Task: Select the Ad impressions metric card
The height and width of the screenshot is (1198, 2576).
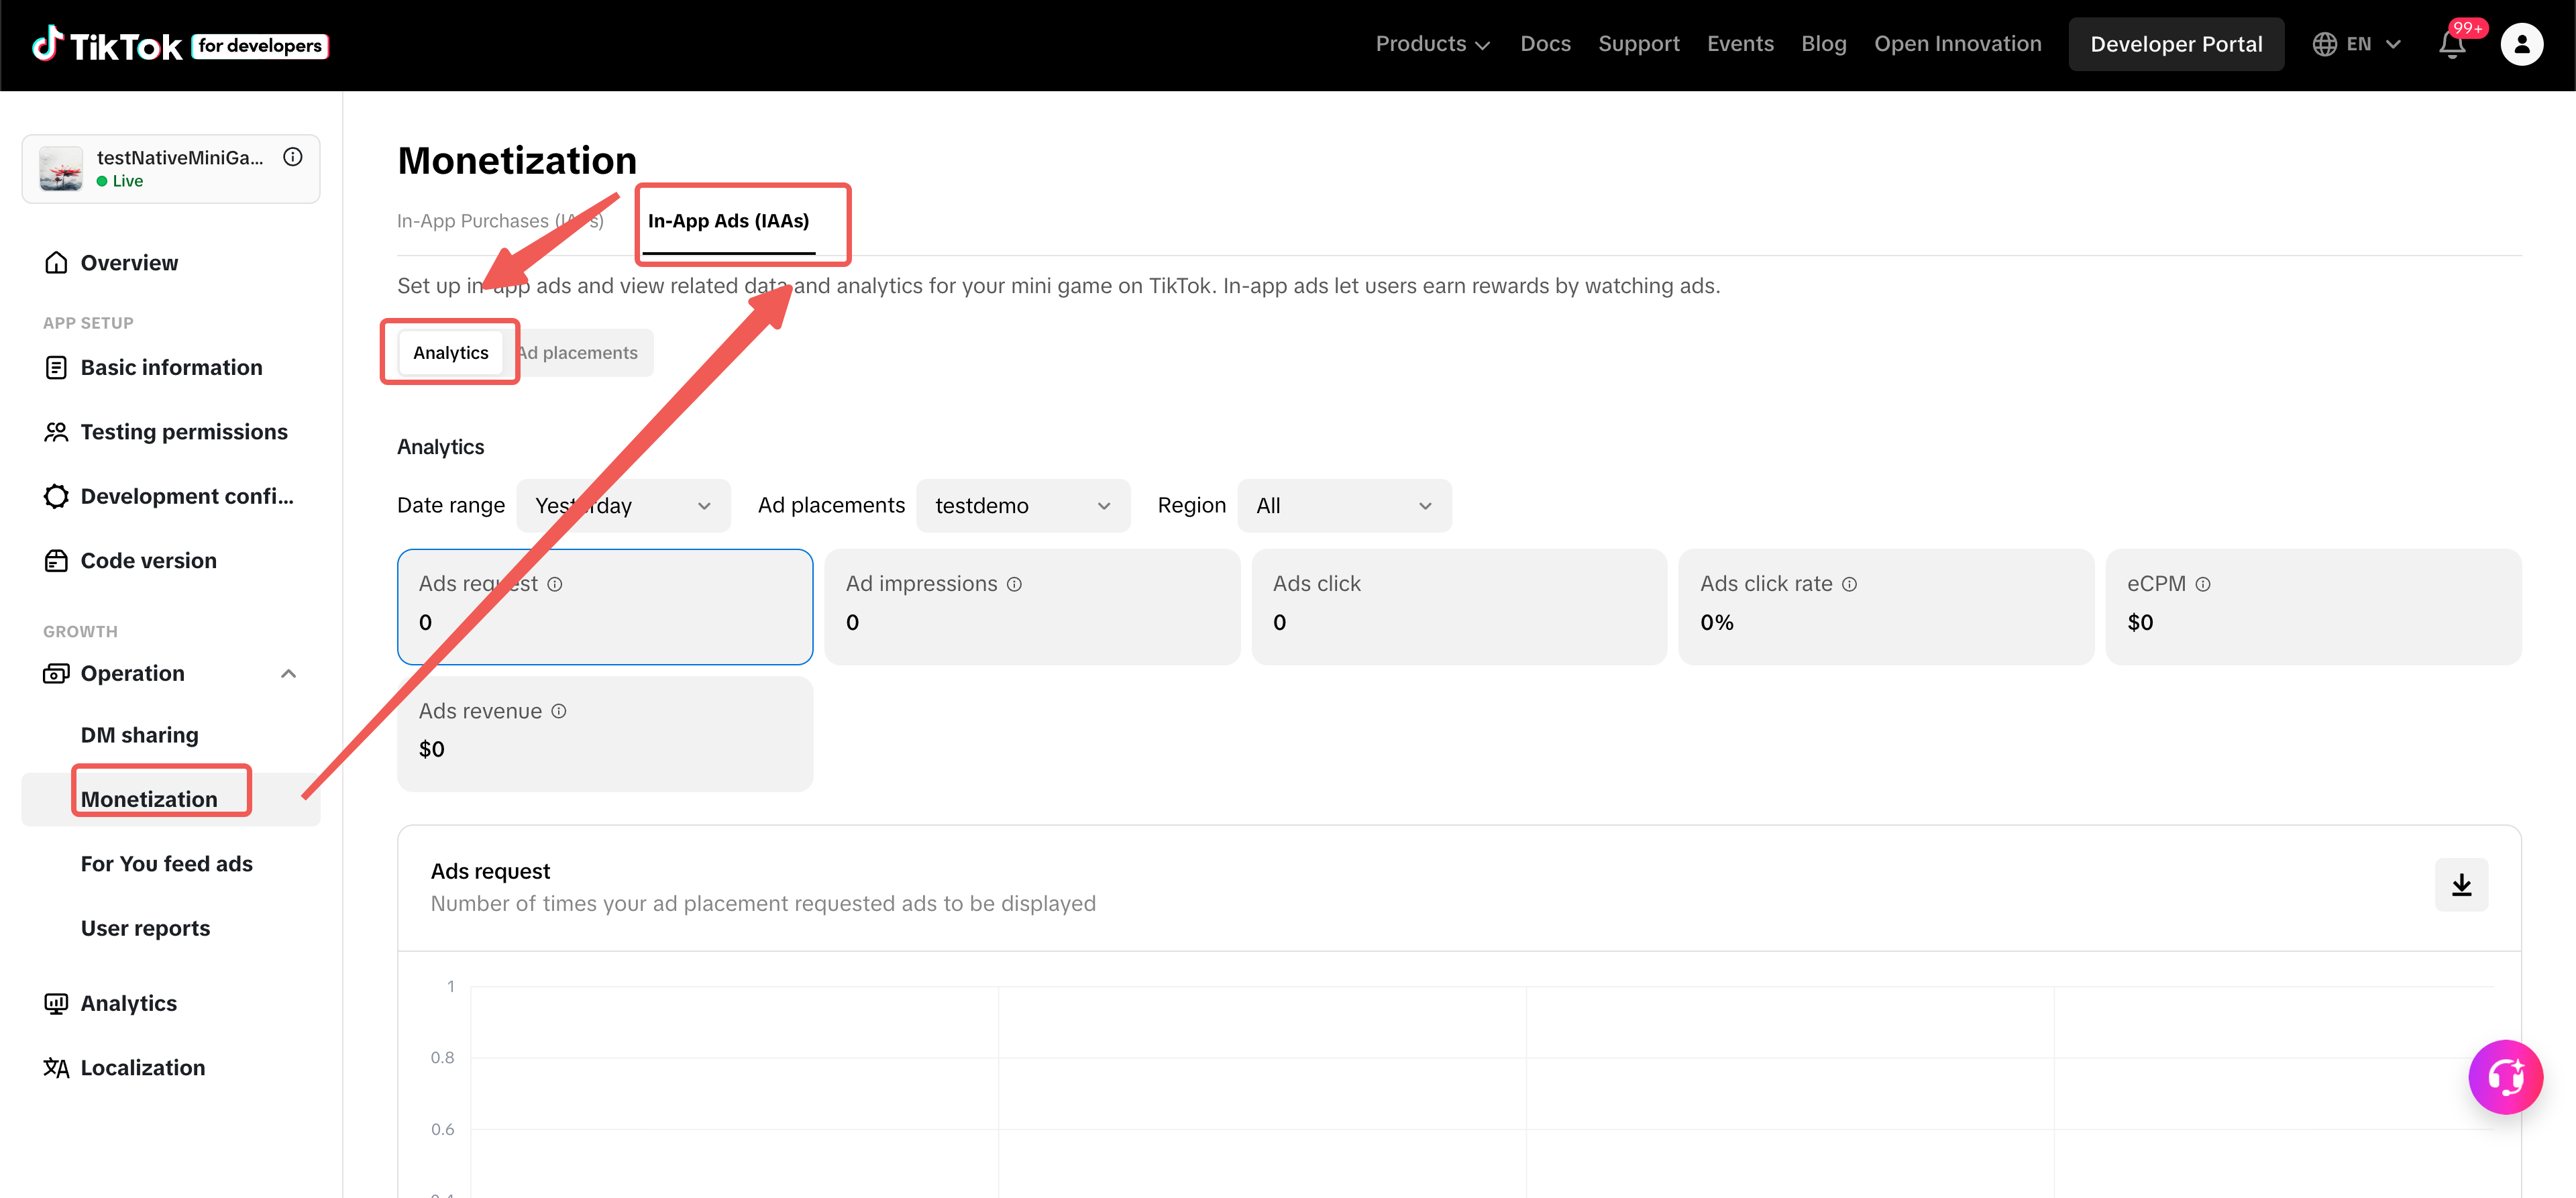Action: click(1032, 607)
